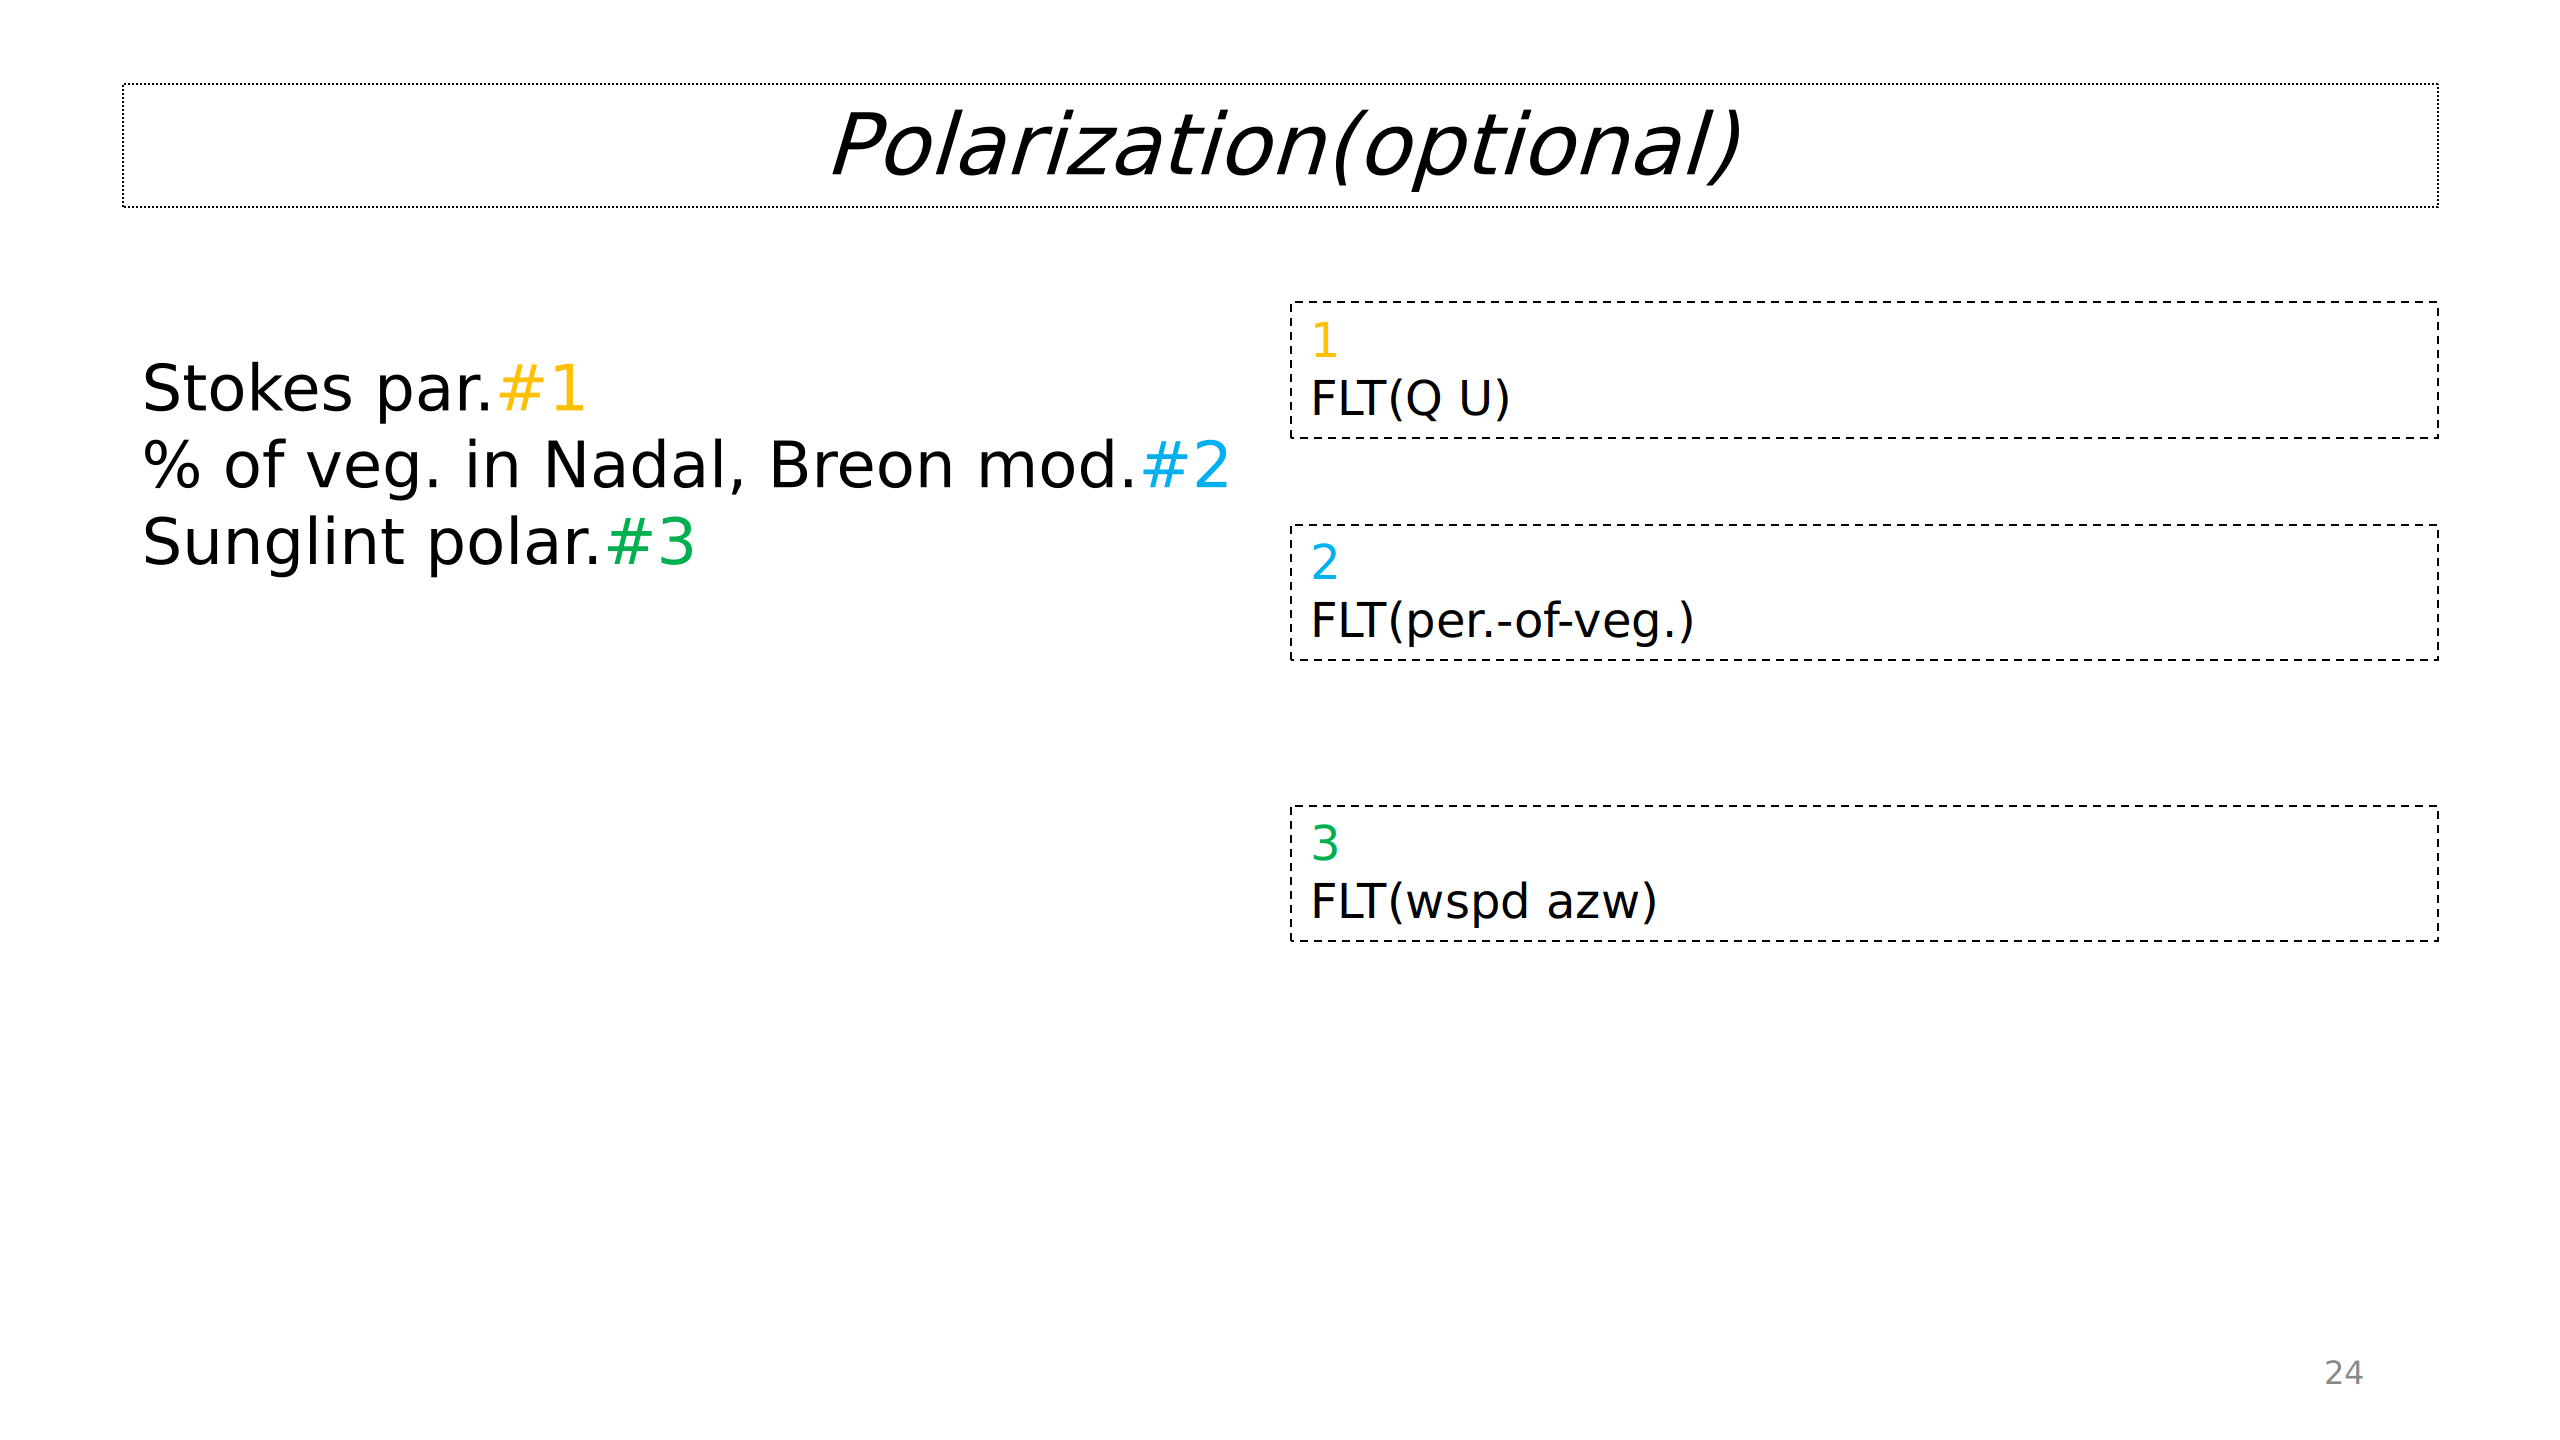The width and height of the screenshot is (2560, 1440).
Task: Click the FLT(per.-of-veg.) text
Action: [x=1502, y=620]
